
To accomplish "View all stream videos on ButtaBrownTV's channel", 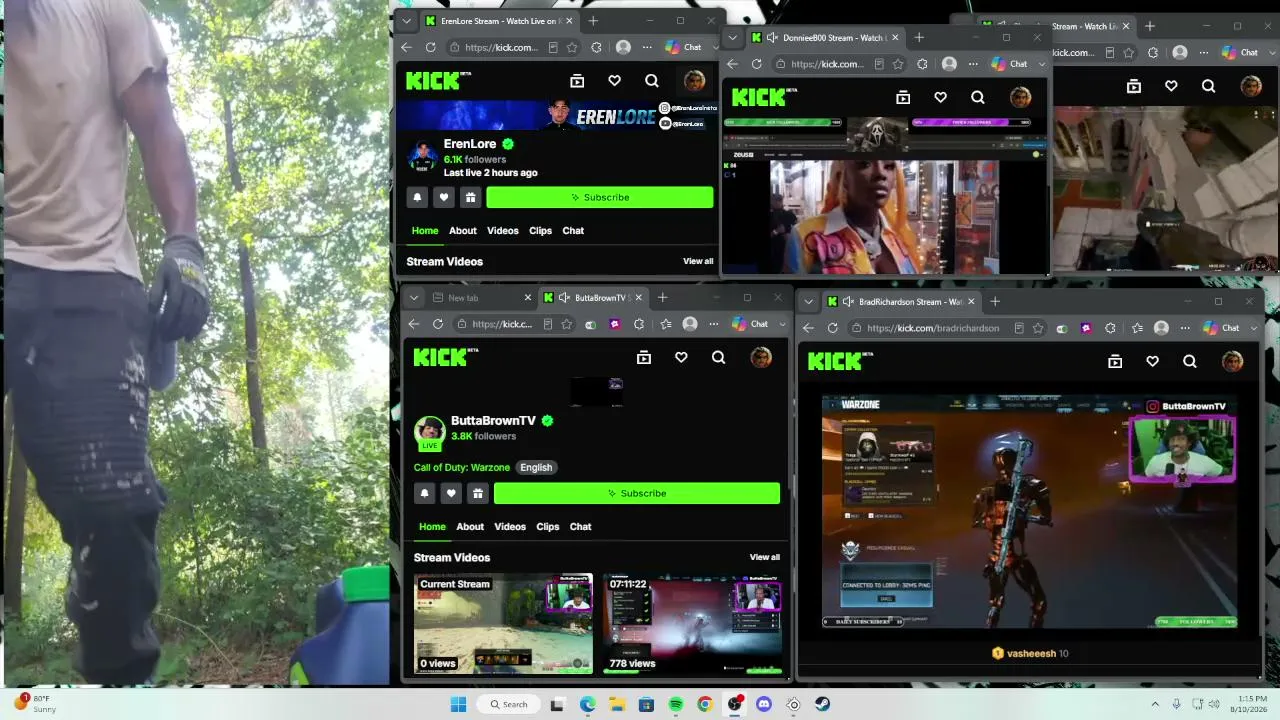I will (x=765, y=558).
